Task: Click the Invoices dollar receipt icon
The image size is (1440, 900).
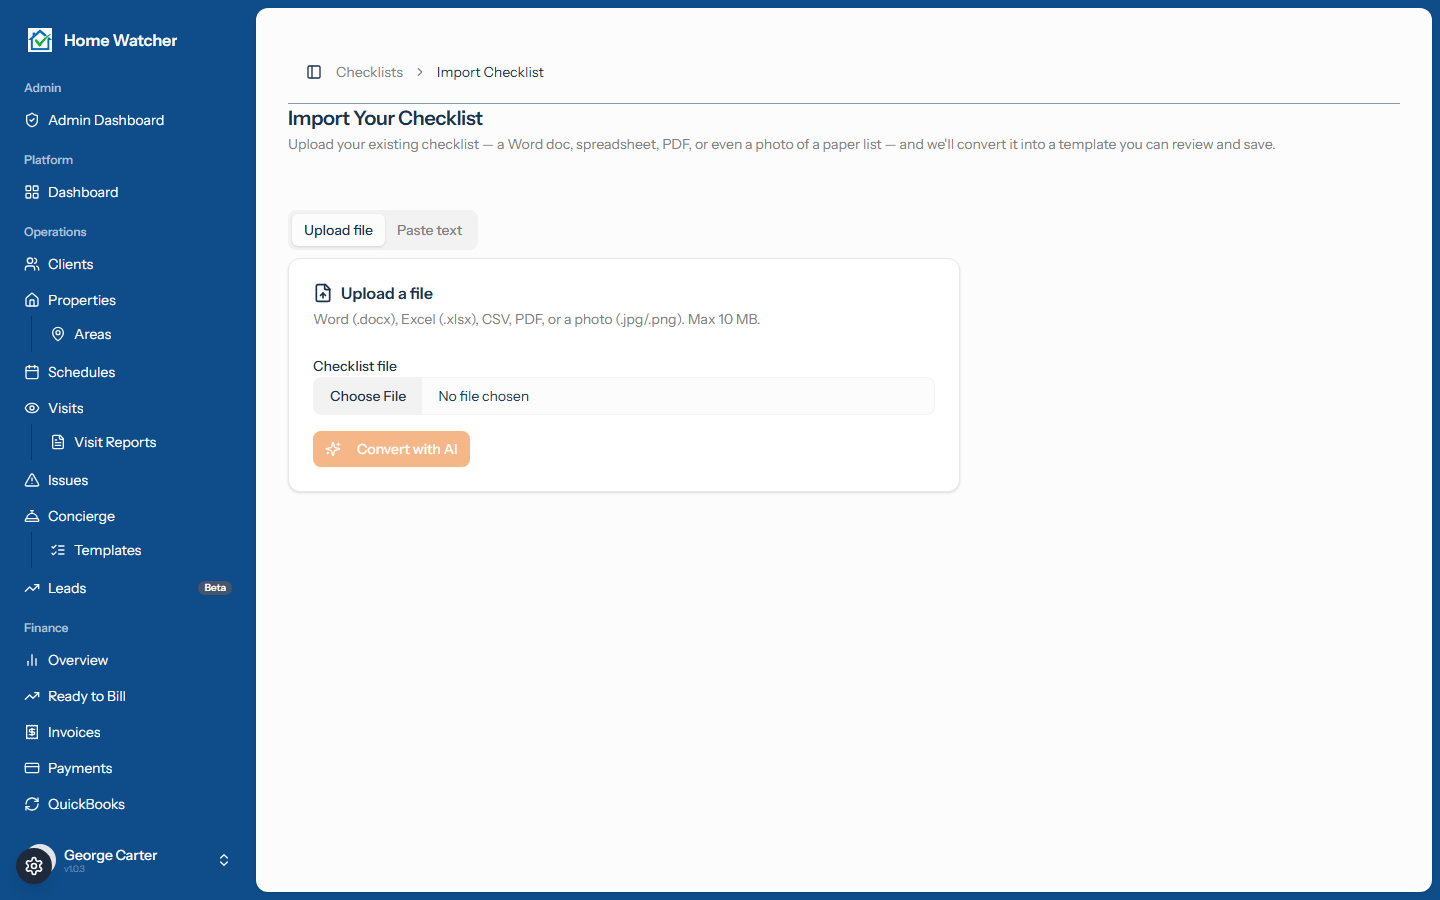Action: coord(32,732)
